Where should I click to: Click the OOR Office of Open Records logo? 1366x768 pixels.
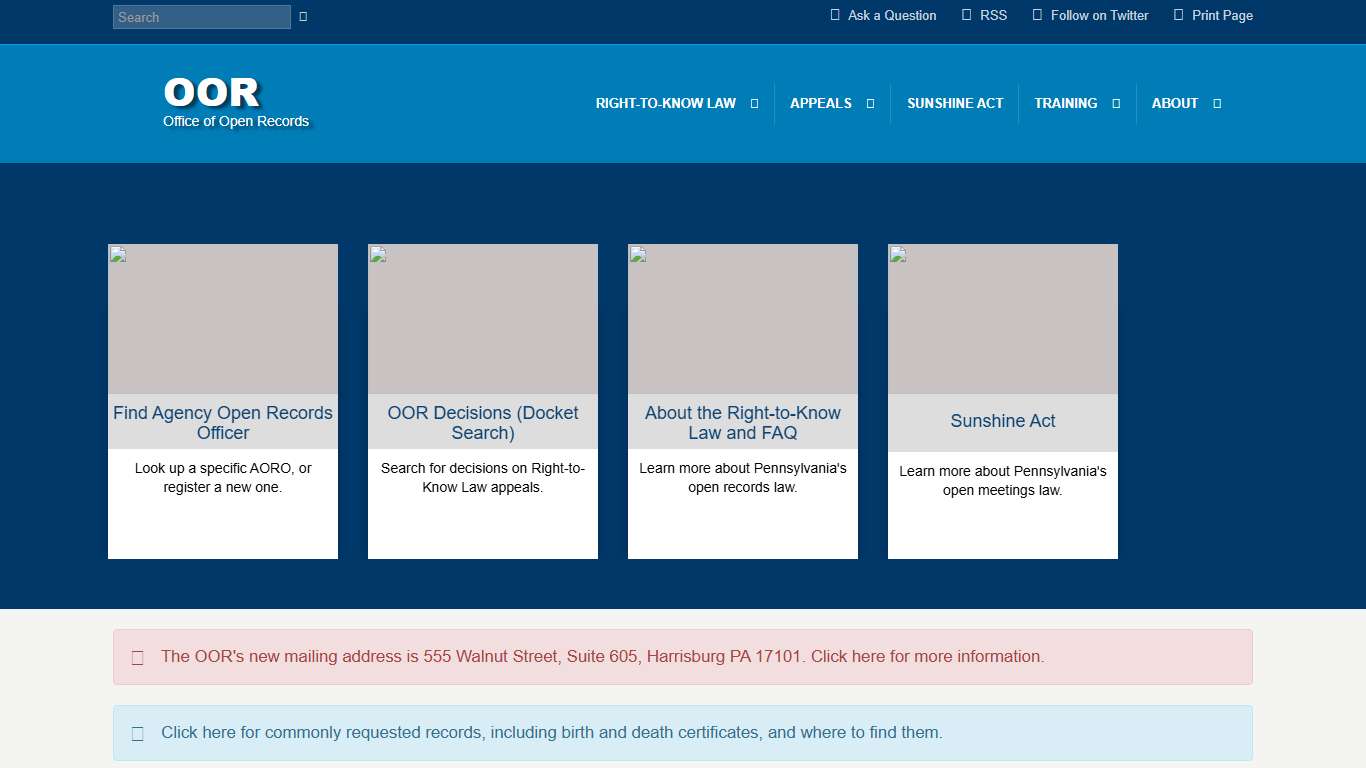tap(236, 102)
